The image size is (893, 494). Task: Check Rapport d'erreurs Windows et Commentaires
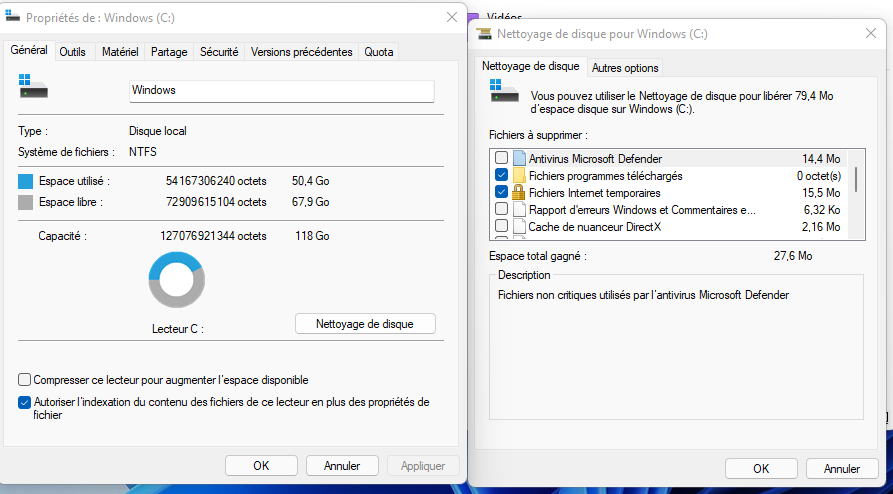[x=501, y=209]
